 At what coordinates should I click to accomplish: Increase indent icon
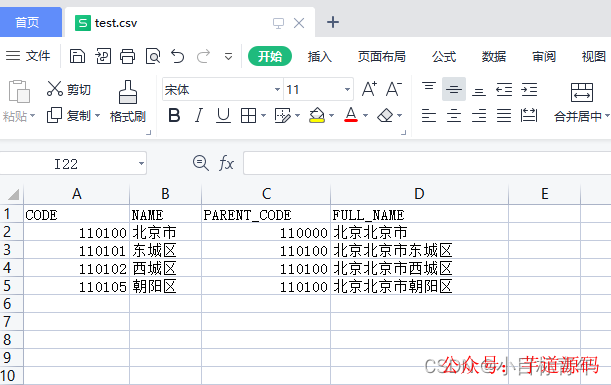[x=529, y=90]
